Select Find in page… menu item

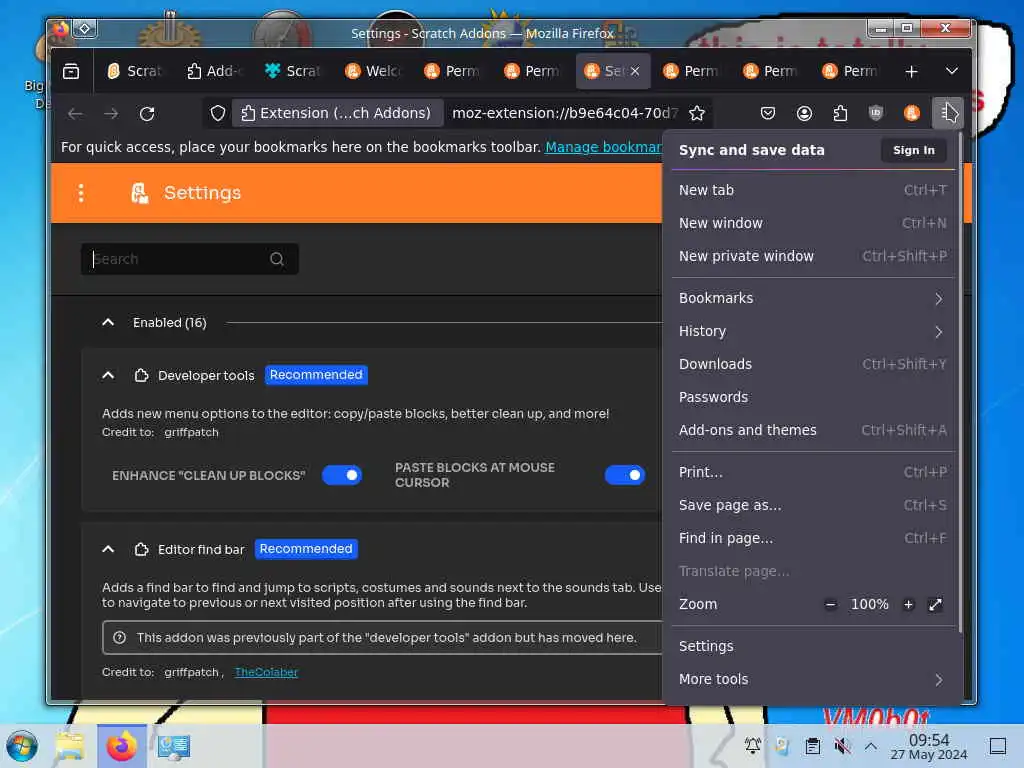tap(813, 538)
